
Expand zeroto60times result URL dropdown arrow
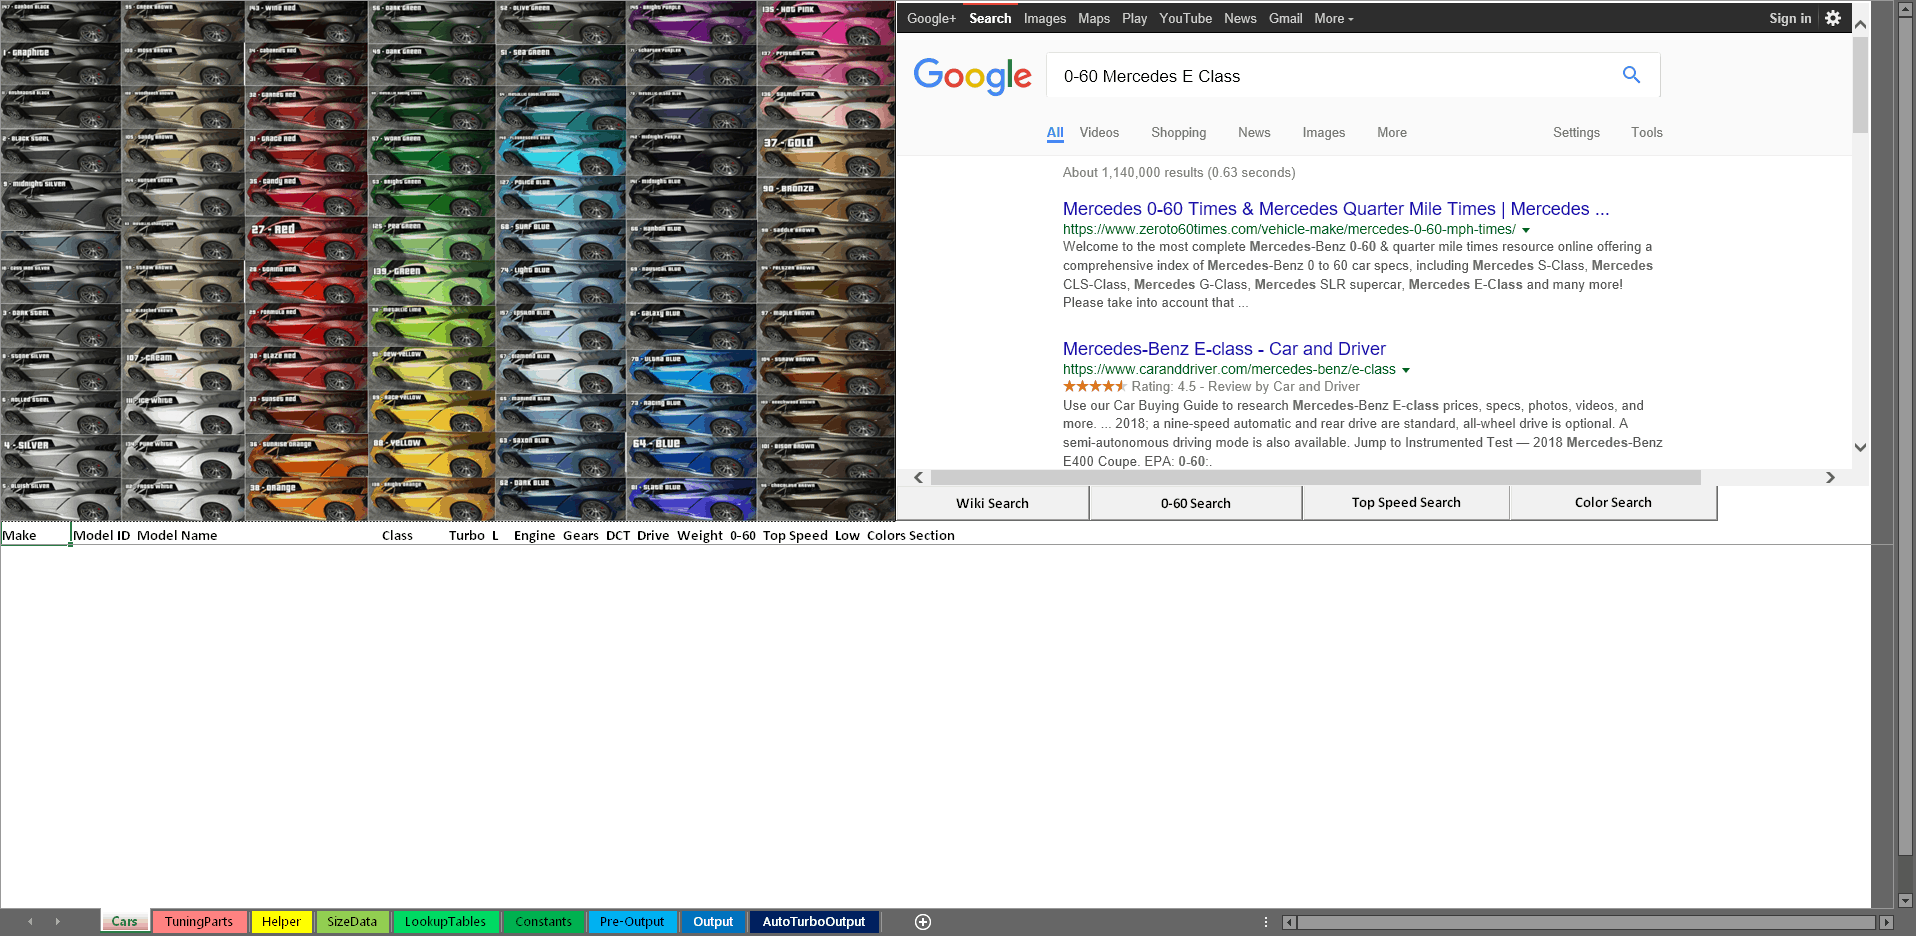pos(1526,230)
